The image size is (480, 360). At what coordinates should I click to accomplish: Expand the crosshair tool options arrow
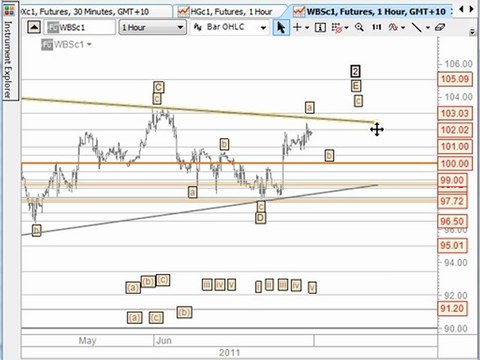[x=307, y=28]
